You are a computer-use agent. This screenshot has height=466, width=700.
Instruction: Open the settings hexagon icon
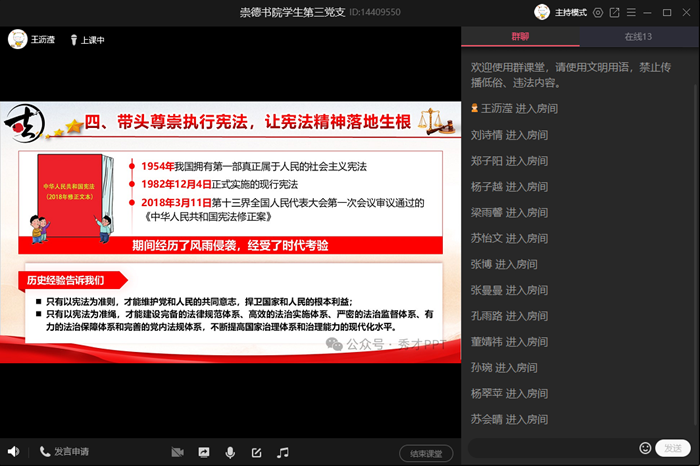[598, 12]
